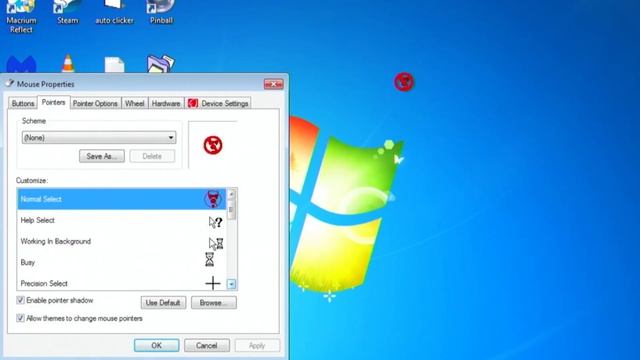The height and width of the screenshot is (360, 640).
Task: Open the Wheel tab
Action: pos(135,104)
